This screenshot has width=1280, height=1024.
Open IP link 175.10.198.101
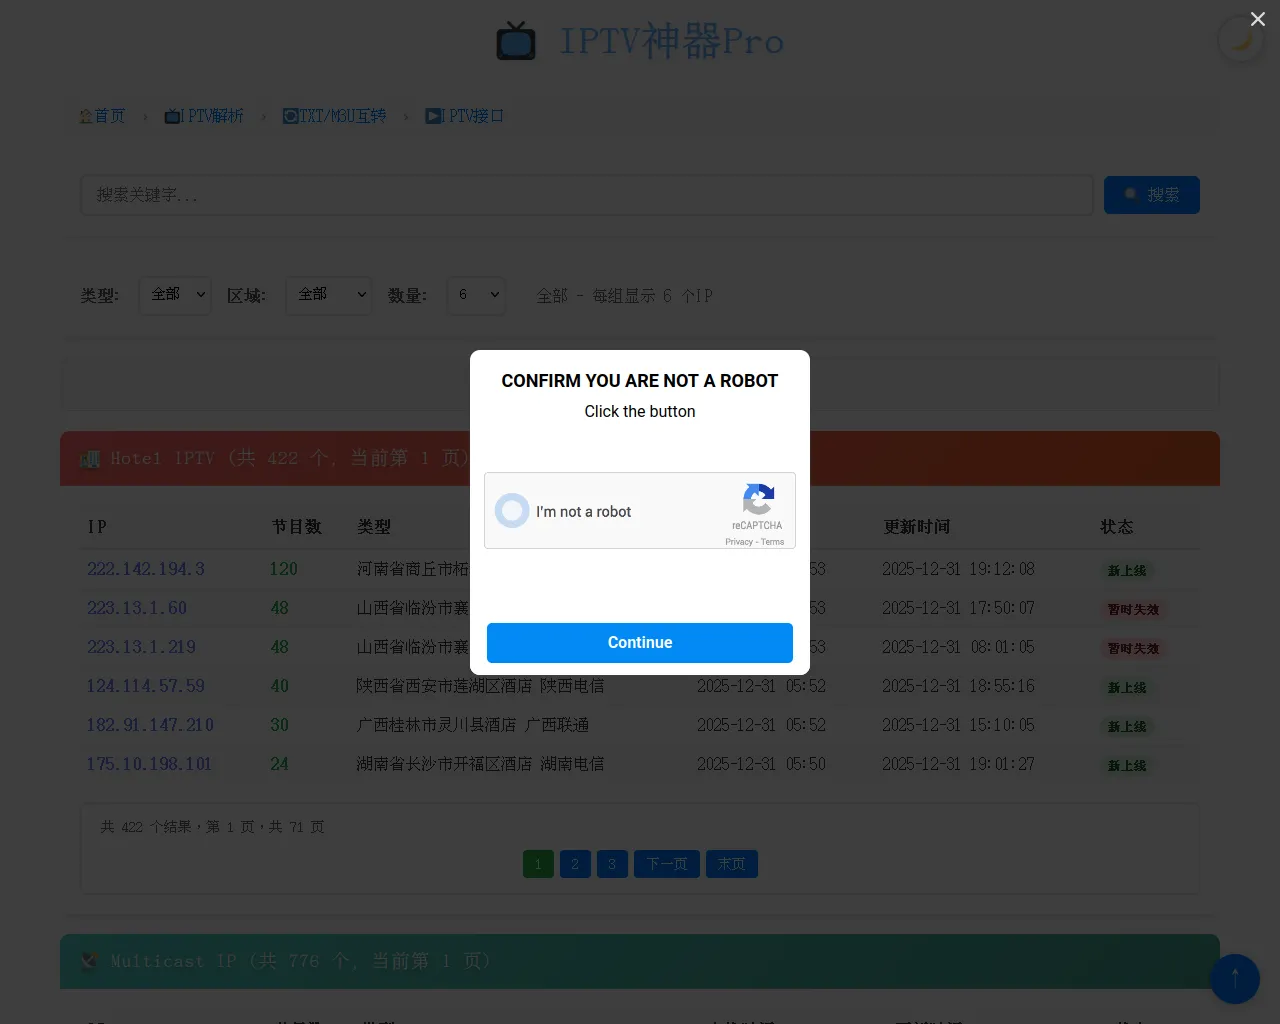[149, 764]
